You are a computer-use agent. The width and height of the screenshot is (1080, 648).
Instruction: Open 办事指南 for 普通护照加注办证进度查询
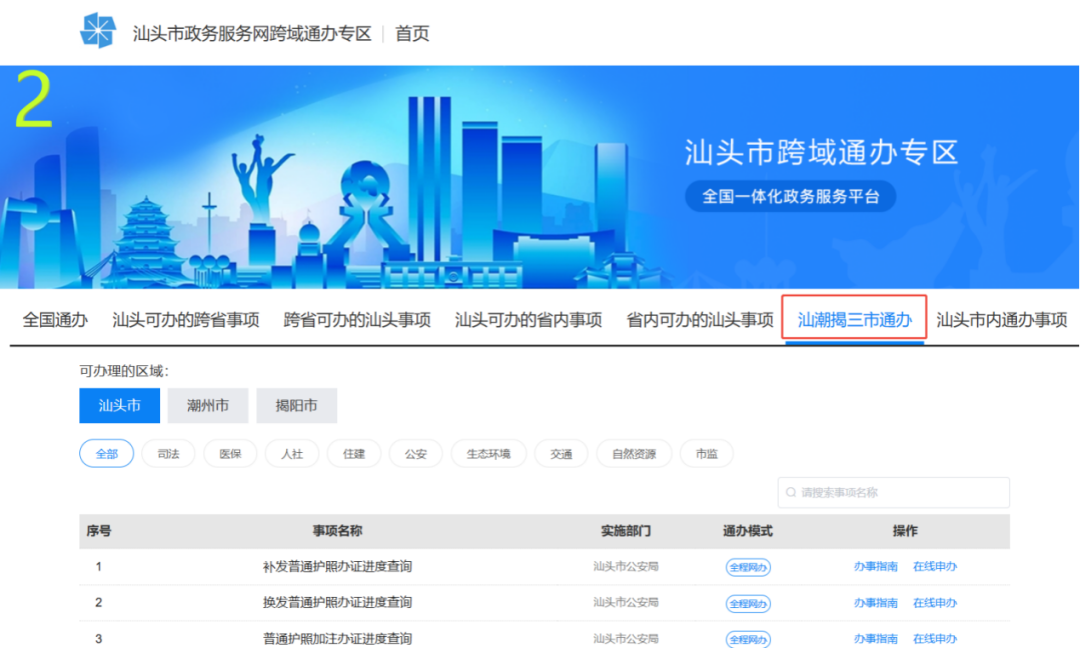[x=875, y=638]
